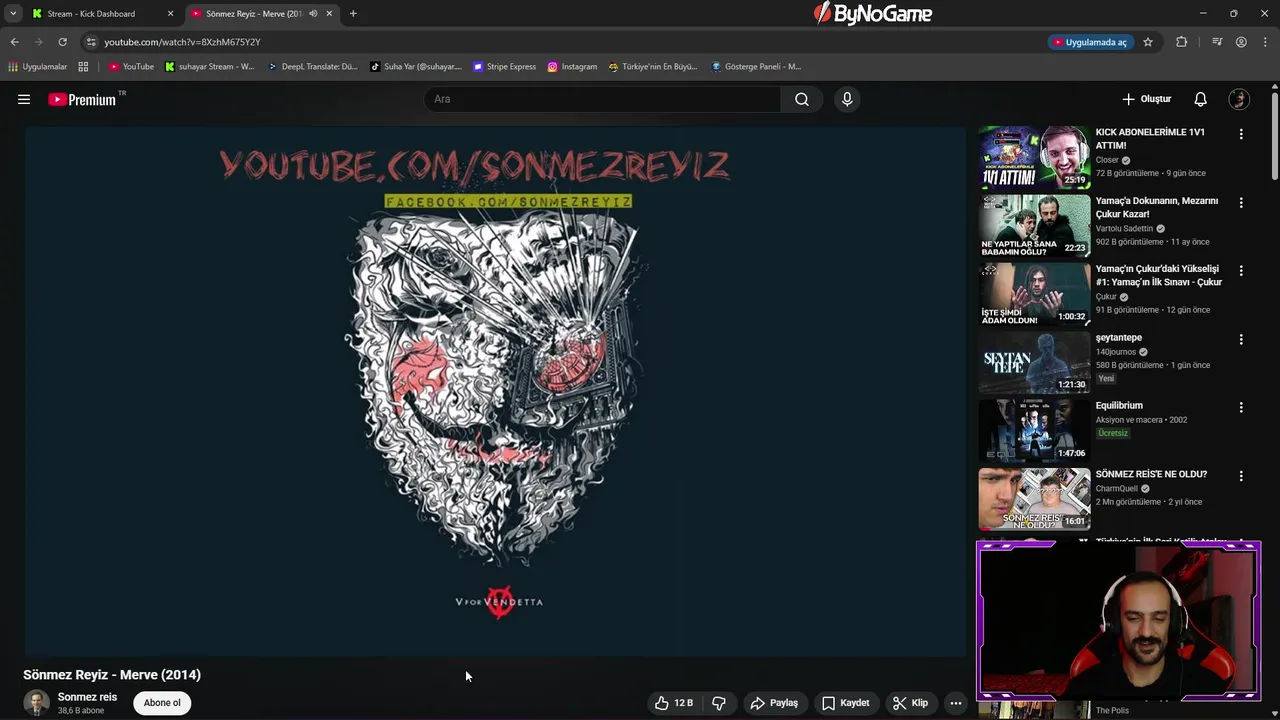Open Yamaç'a Dokunanın Mezarını thumbnail
Image resolution: width=1280 pixels, height=720 pixels.
1034,226
